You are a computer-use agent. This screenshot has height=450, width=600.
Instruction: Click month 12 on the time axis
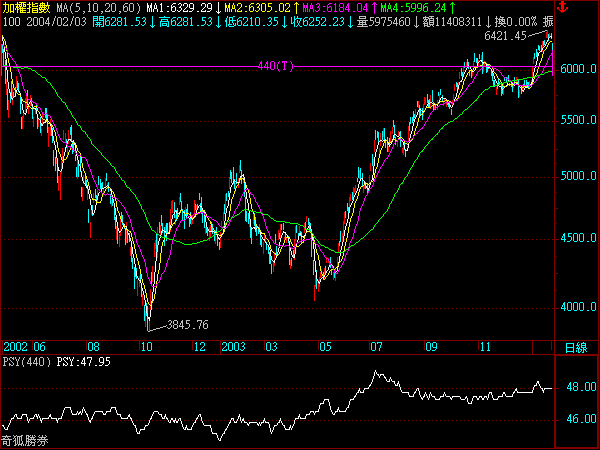point(200,347)
